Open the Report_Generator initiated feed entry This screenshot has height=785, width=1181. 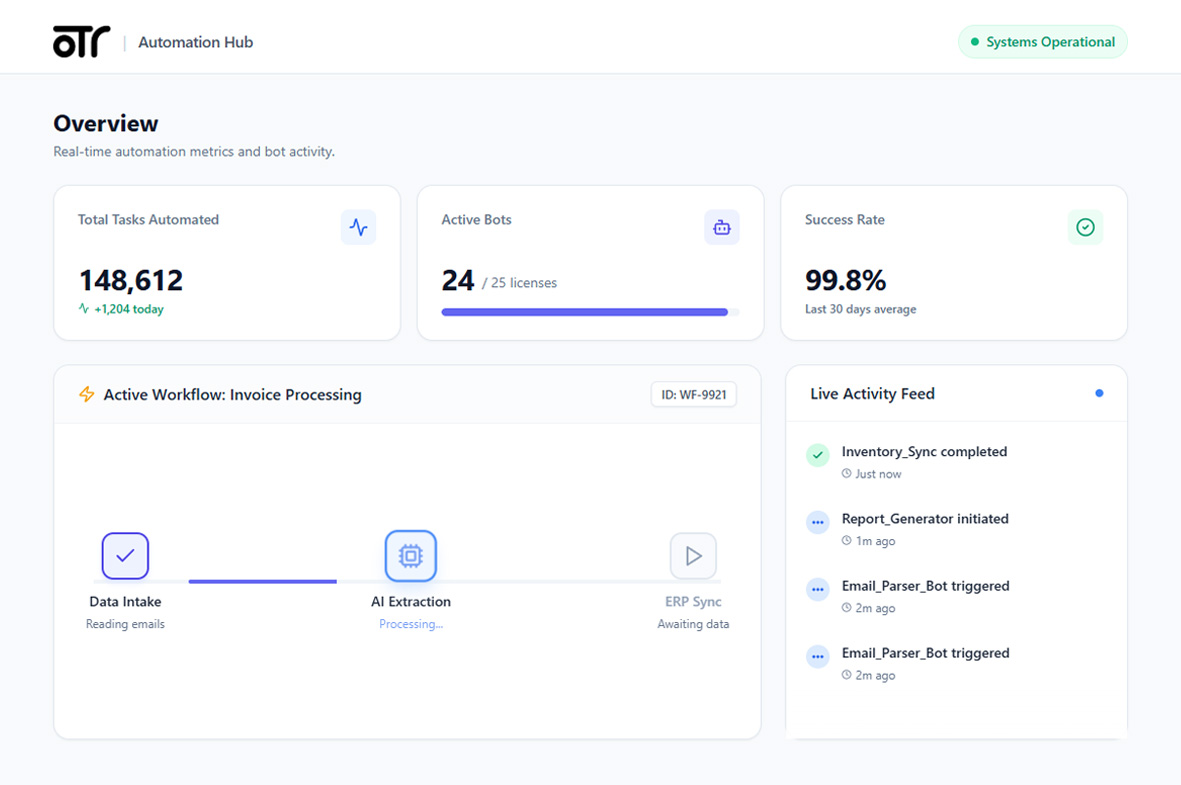coord(957,529)
